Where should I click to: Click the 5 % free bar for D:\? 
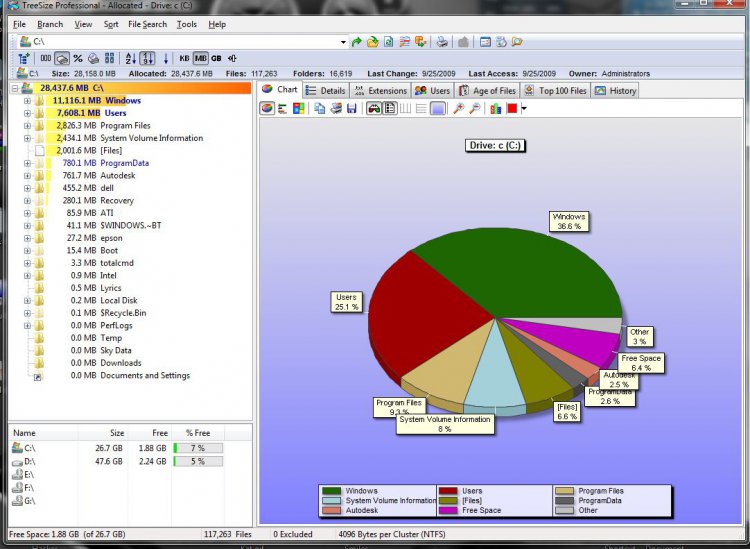(x=198, y=461)
